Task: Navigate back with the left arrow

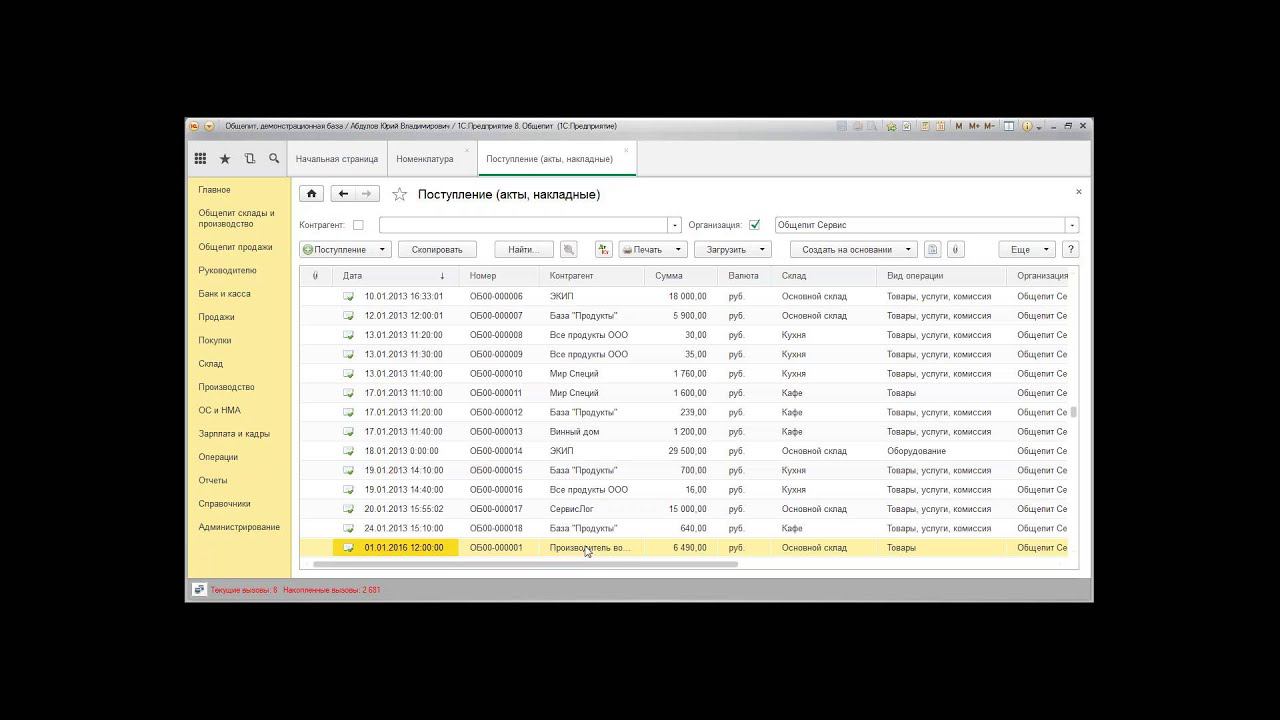Action: tap(343, 194)
